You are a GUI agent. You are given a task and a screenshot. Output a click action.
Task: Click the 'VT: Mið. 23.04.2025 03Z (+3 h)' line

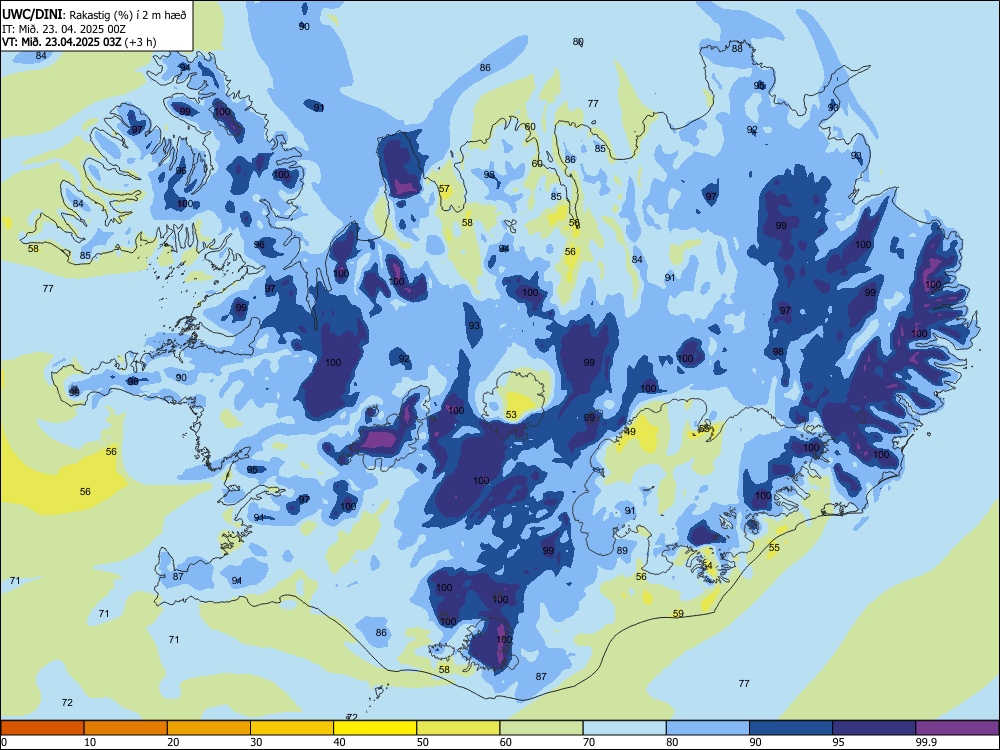[79, 42]
